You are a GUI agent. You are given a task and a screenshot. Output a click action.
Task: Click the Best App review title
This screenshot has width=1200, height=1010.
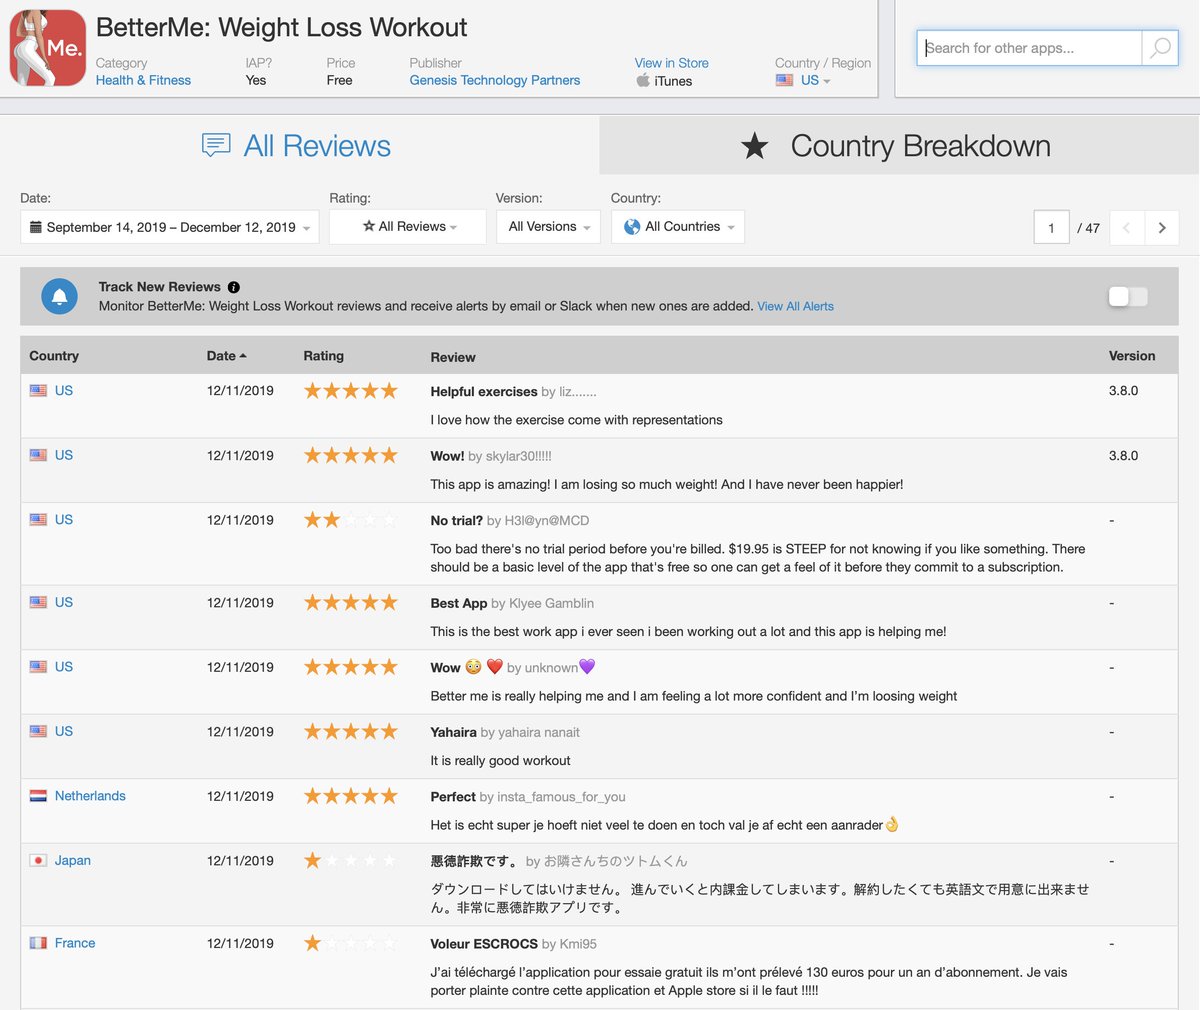tap(459, 603)
